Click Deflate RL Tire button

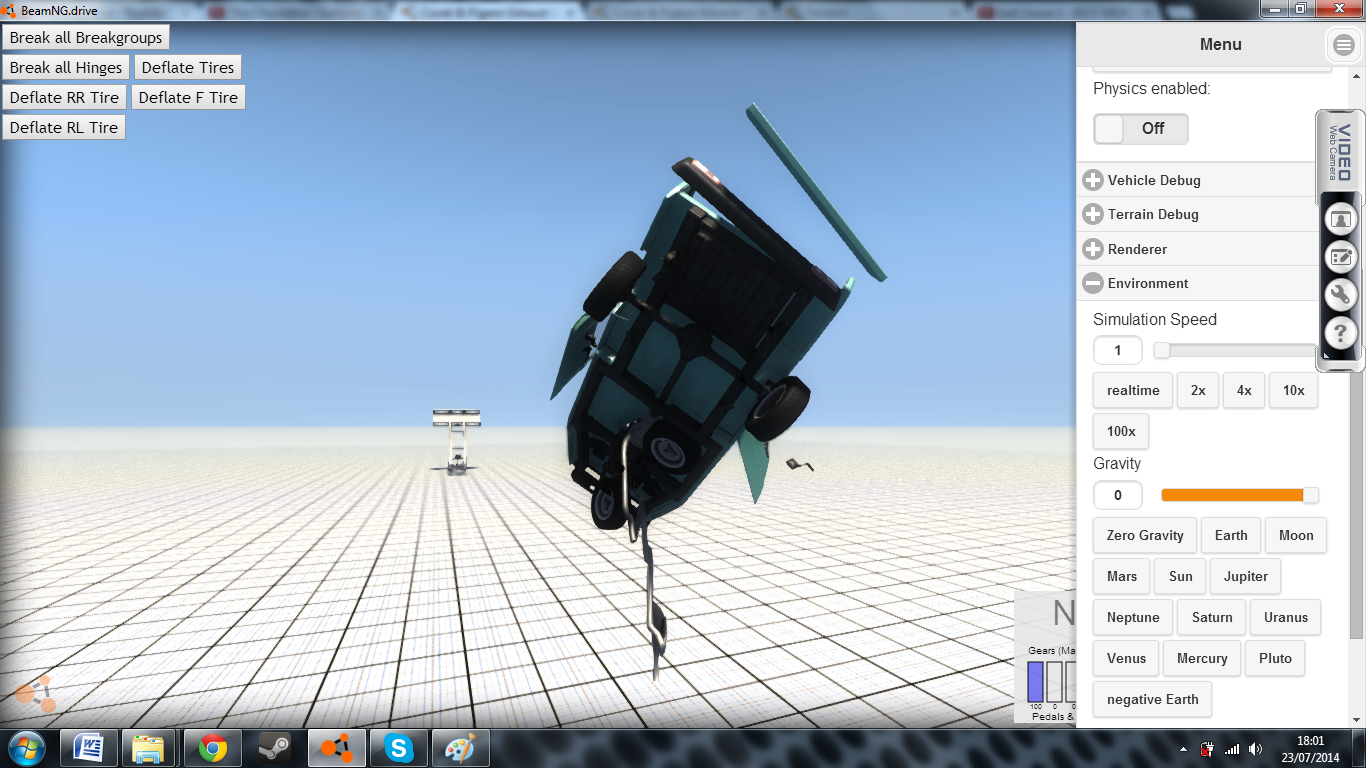[x=64, y=128]
